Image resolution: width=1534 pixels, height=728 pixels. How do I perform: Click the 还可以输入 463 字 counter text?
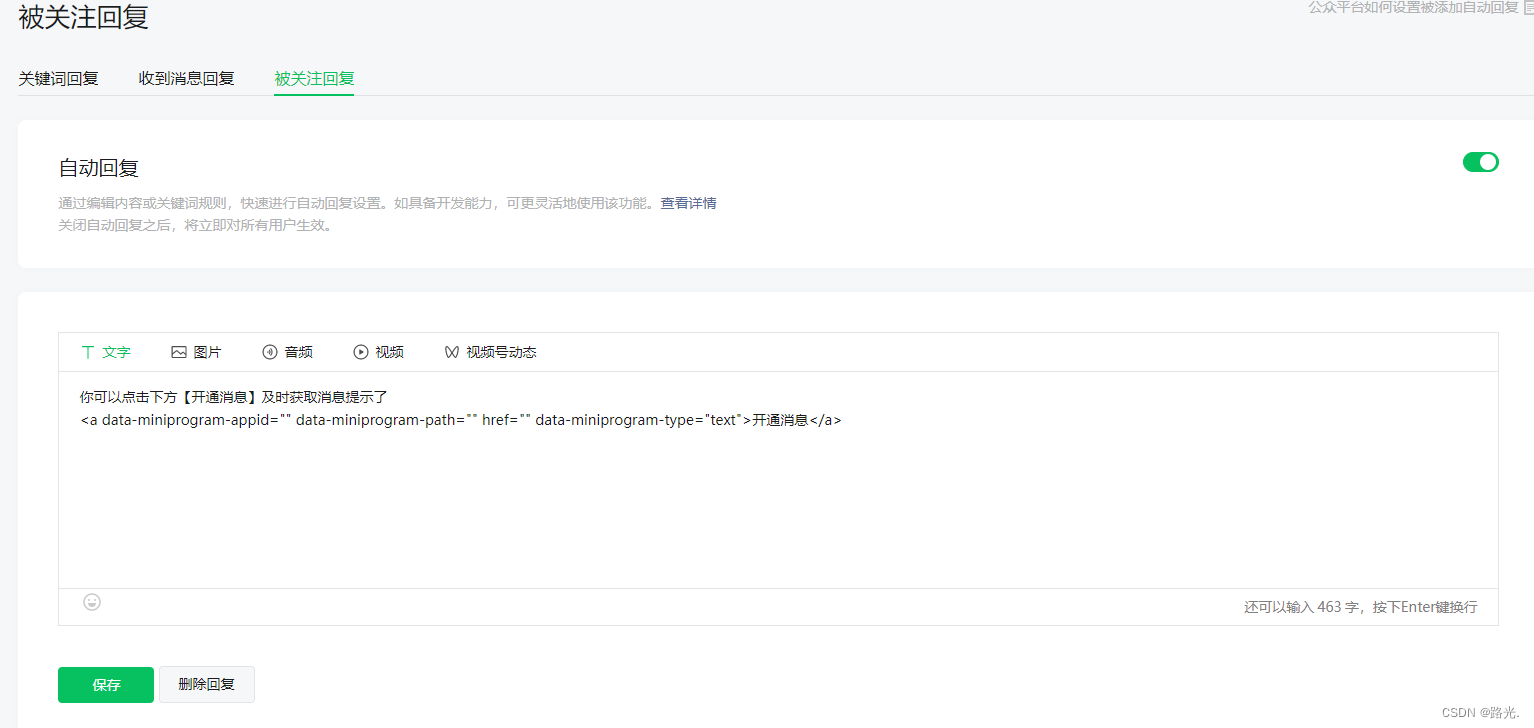click(x=1300, y=607)
